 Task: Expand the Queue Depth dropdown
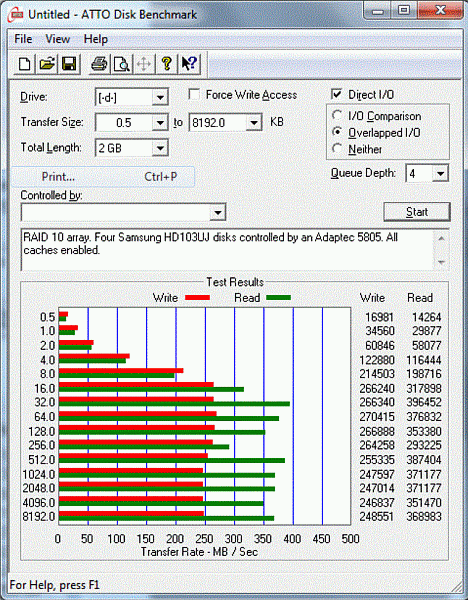click(440, 174)
